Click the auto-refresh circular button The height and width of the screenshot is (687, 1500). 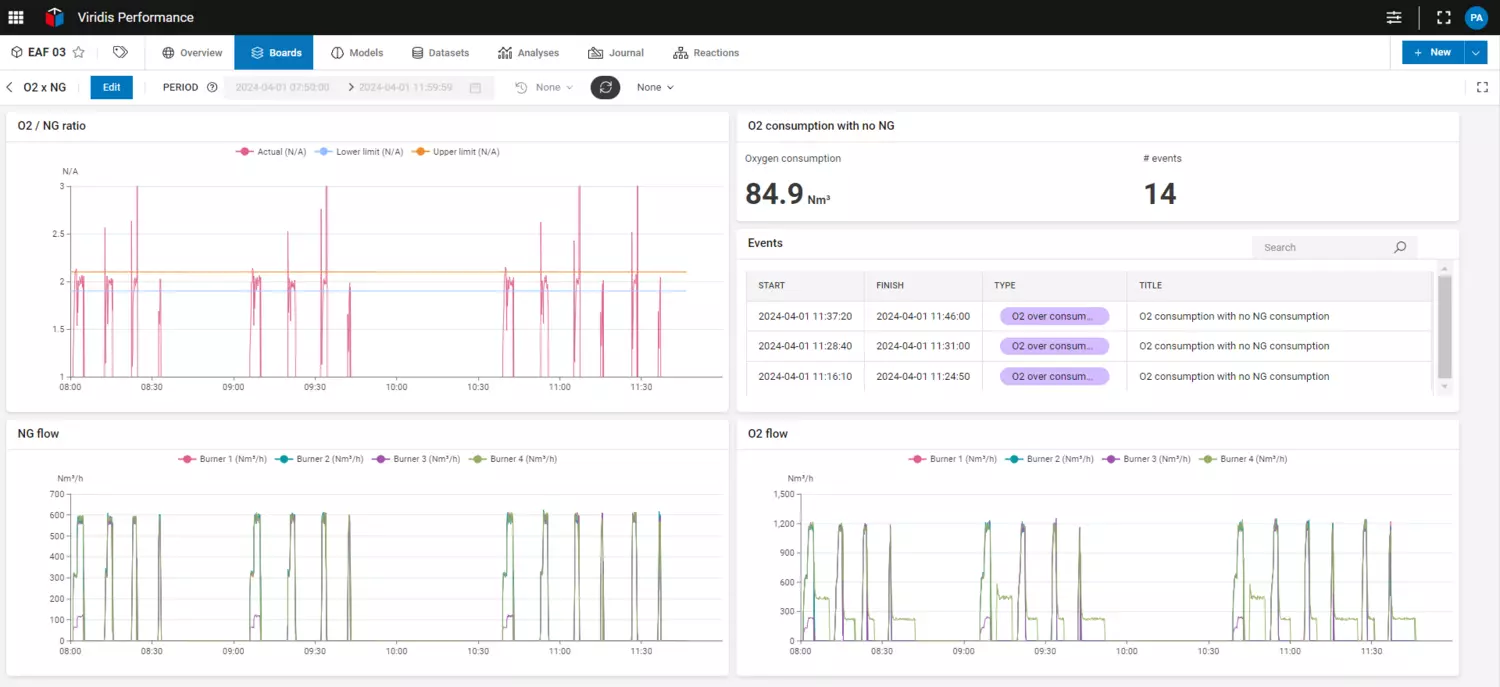(605, 87)
